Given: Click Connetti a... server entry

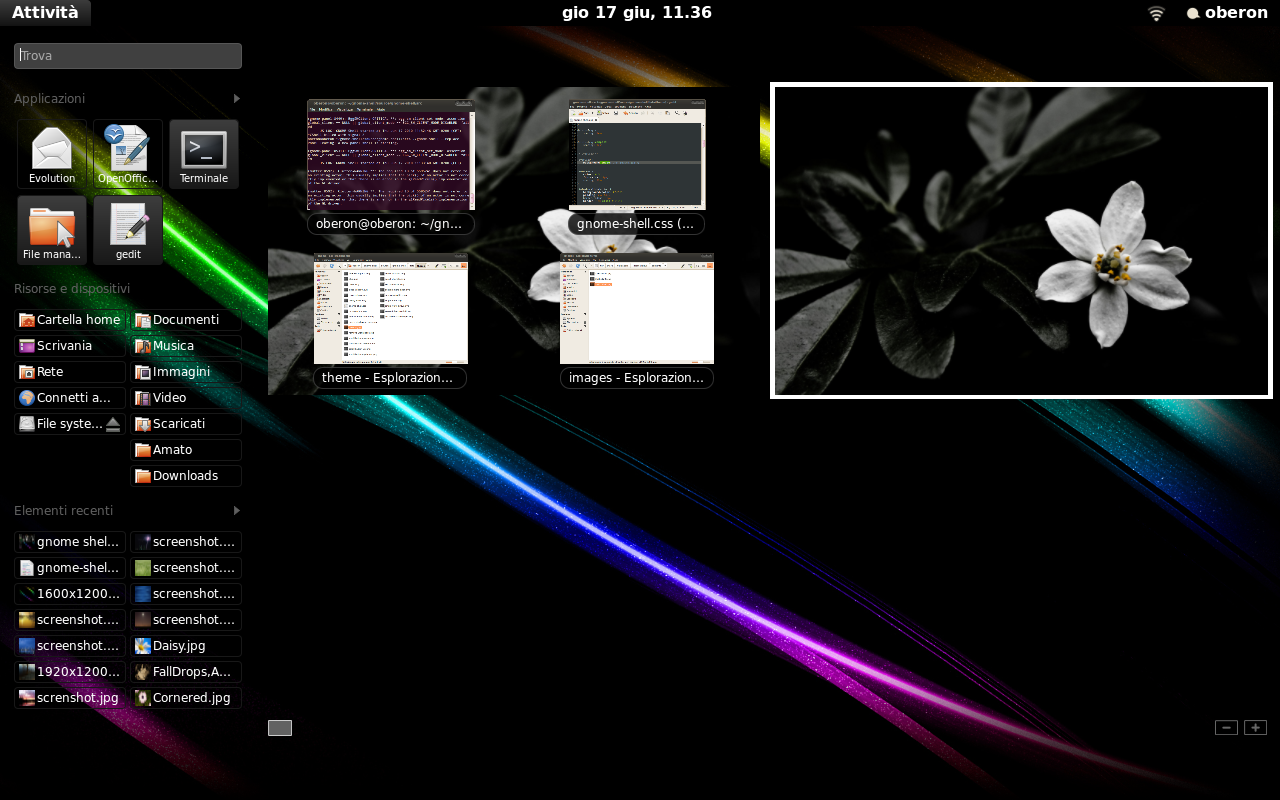Looking at the screenshot, I should point(70,398).
